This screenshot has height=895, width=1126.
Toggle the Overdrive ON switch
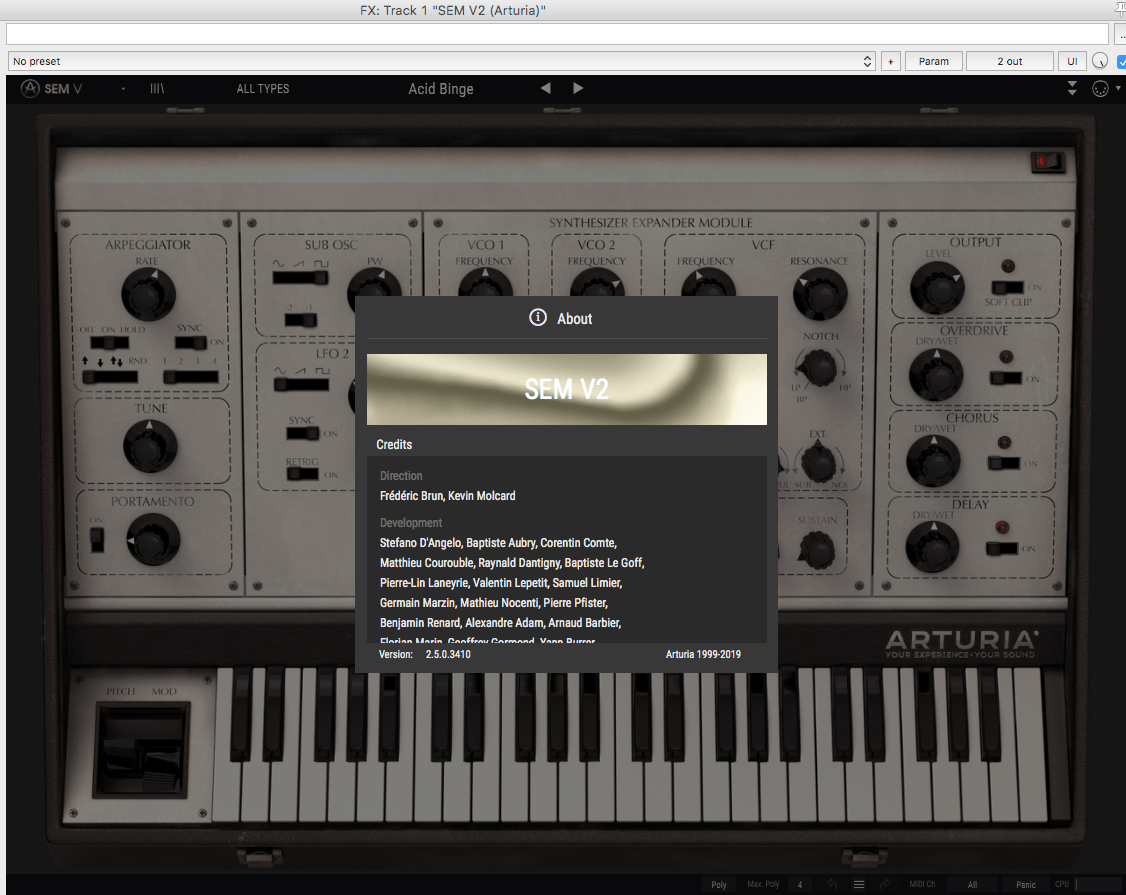(1006, 379)
